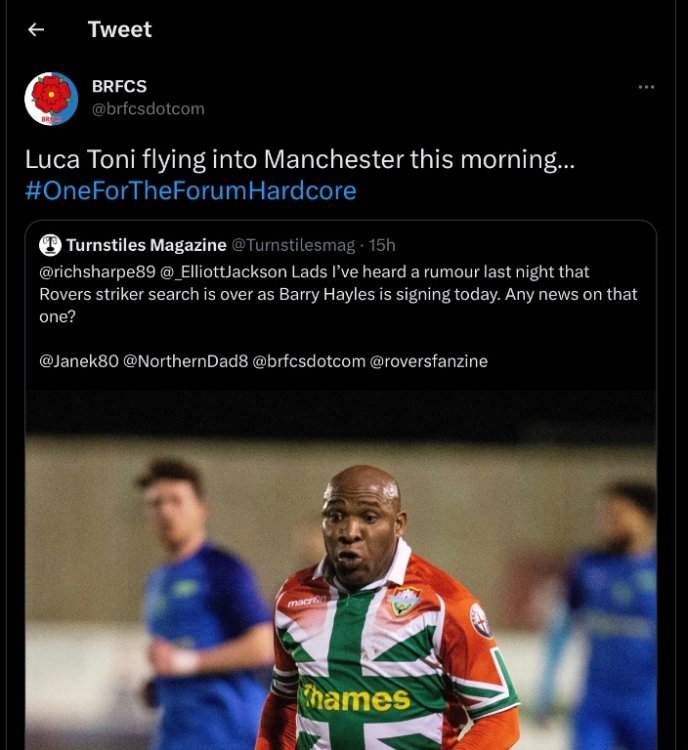The image size is (688, 750).
Task: Open the @brfcsdotcom mention in quoted tweet
Action: [309, 361]
